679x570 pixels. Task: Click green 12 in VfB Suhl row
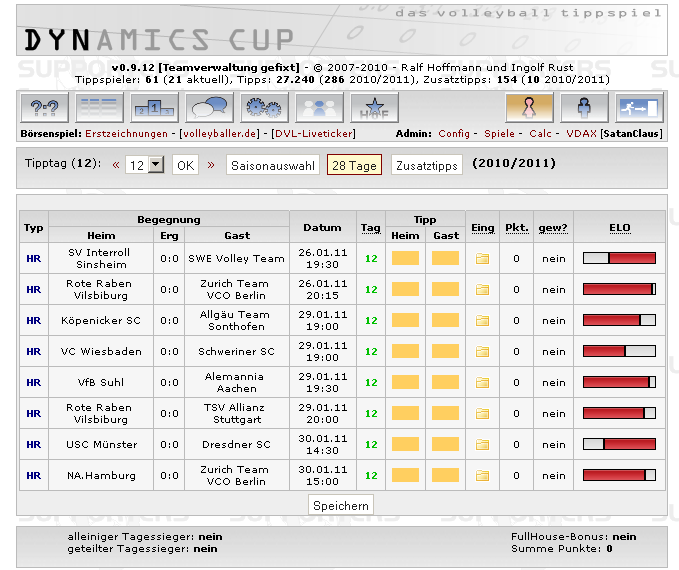[371, 382]
